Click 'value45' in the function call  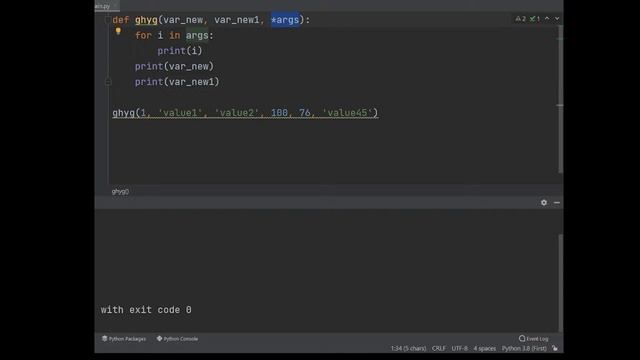coord(347,113)
